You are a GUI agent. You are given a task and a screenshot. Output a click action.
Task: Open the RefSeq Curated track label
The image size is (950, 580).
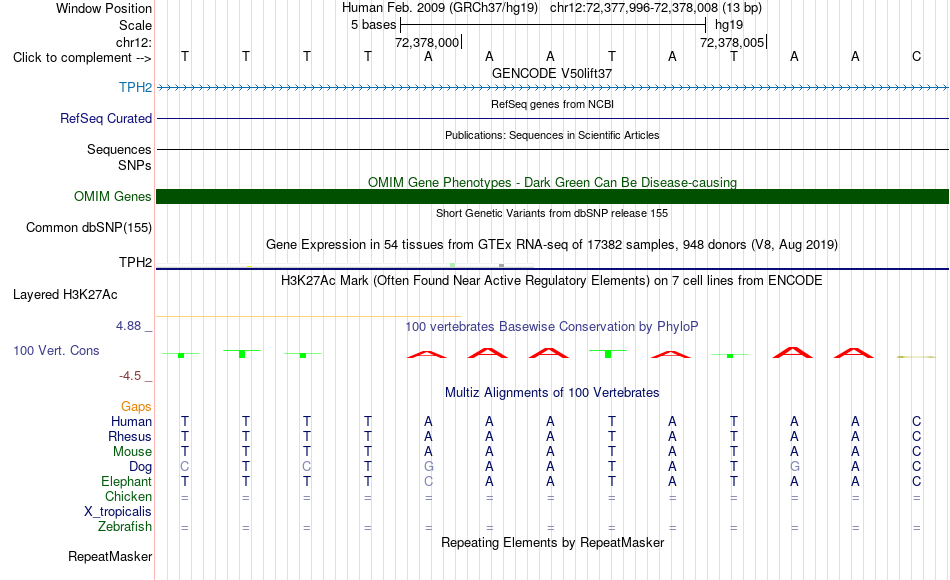(x=105, y=118)
